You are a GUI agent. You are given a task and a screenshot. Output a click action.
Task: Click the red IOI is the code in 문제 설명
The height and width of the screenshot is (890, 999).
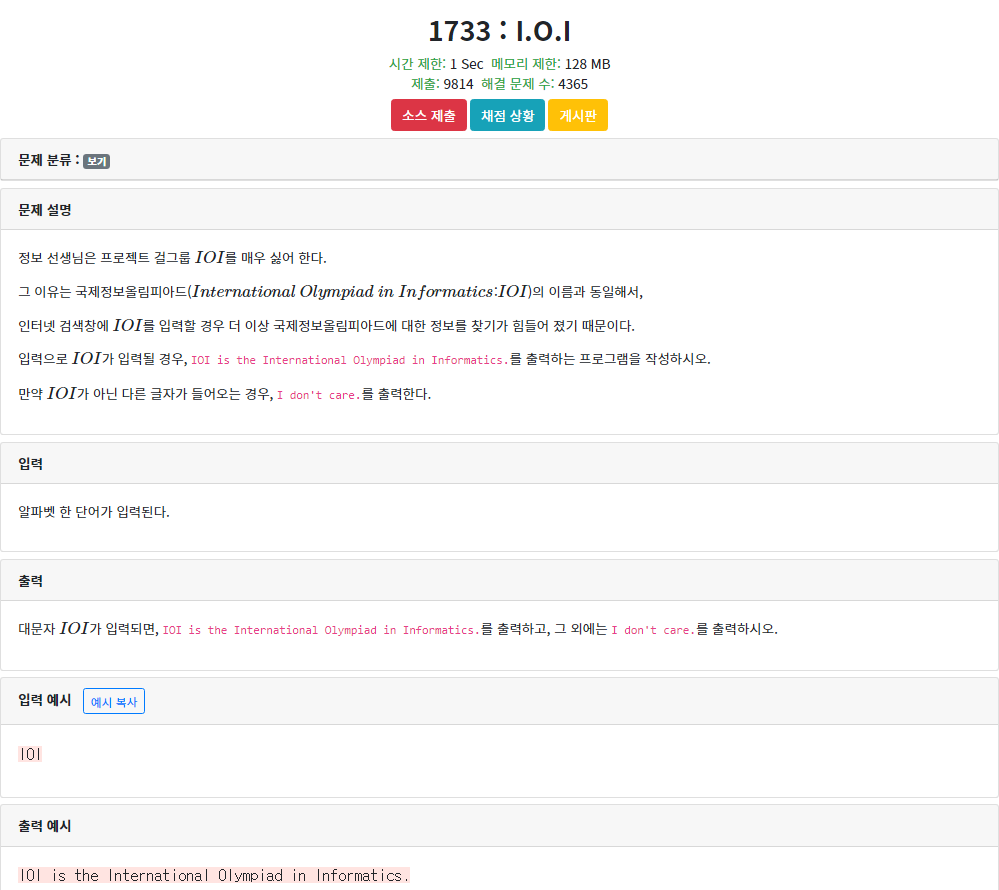click(x=349, y=360)
